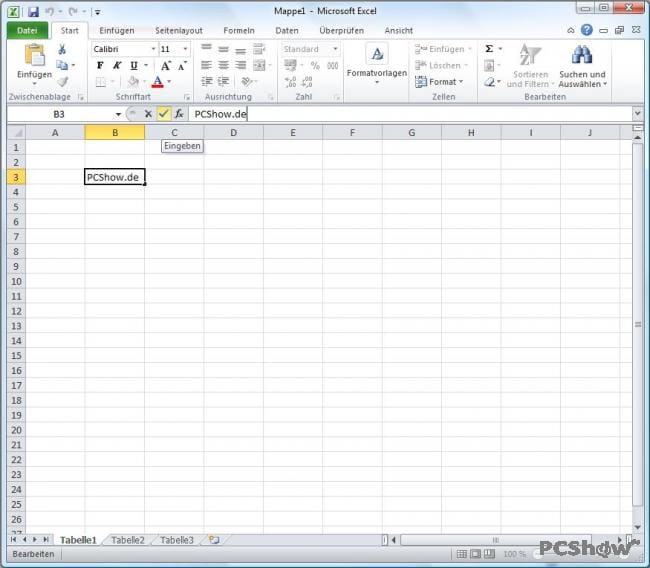Open the Calibri font name dropdown
650x568 pixels.
[153, 49]
